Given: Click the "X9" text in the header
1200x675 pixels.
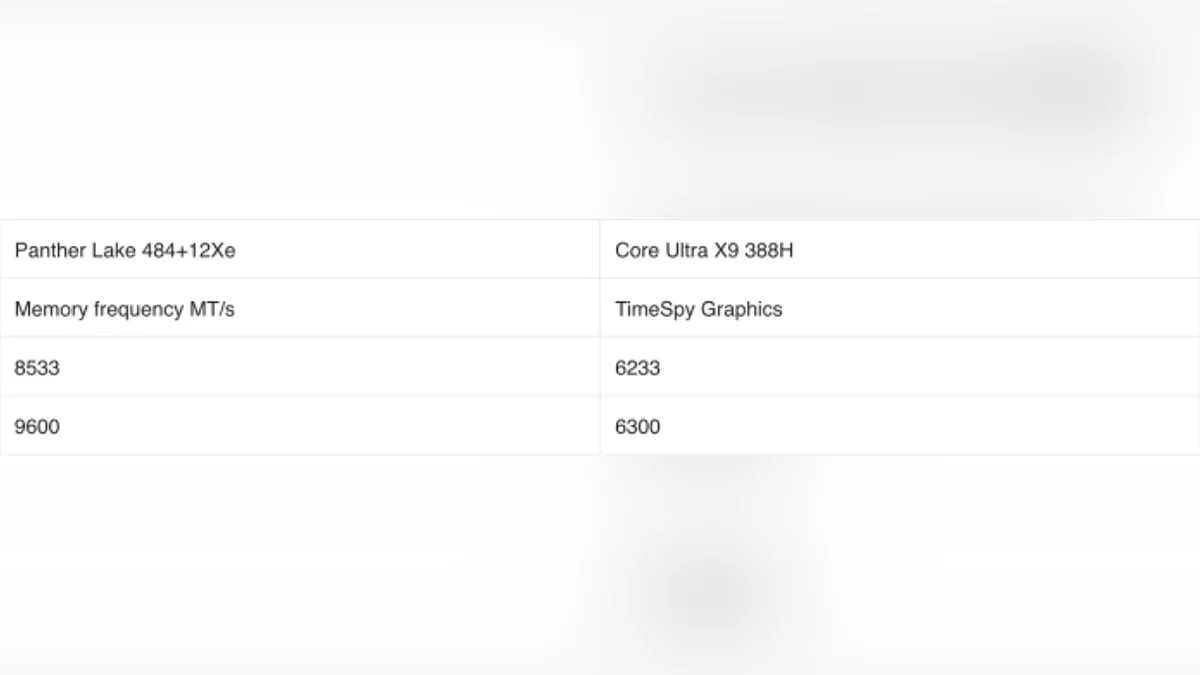Looking at the screenshot, I should 726,250.
